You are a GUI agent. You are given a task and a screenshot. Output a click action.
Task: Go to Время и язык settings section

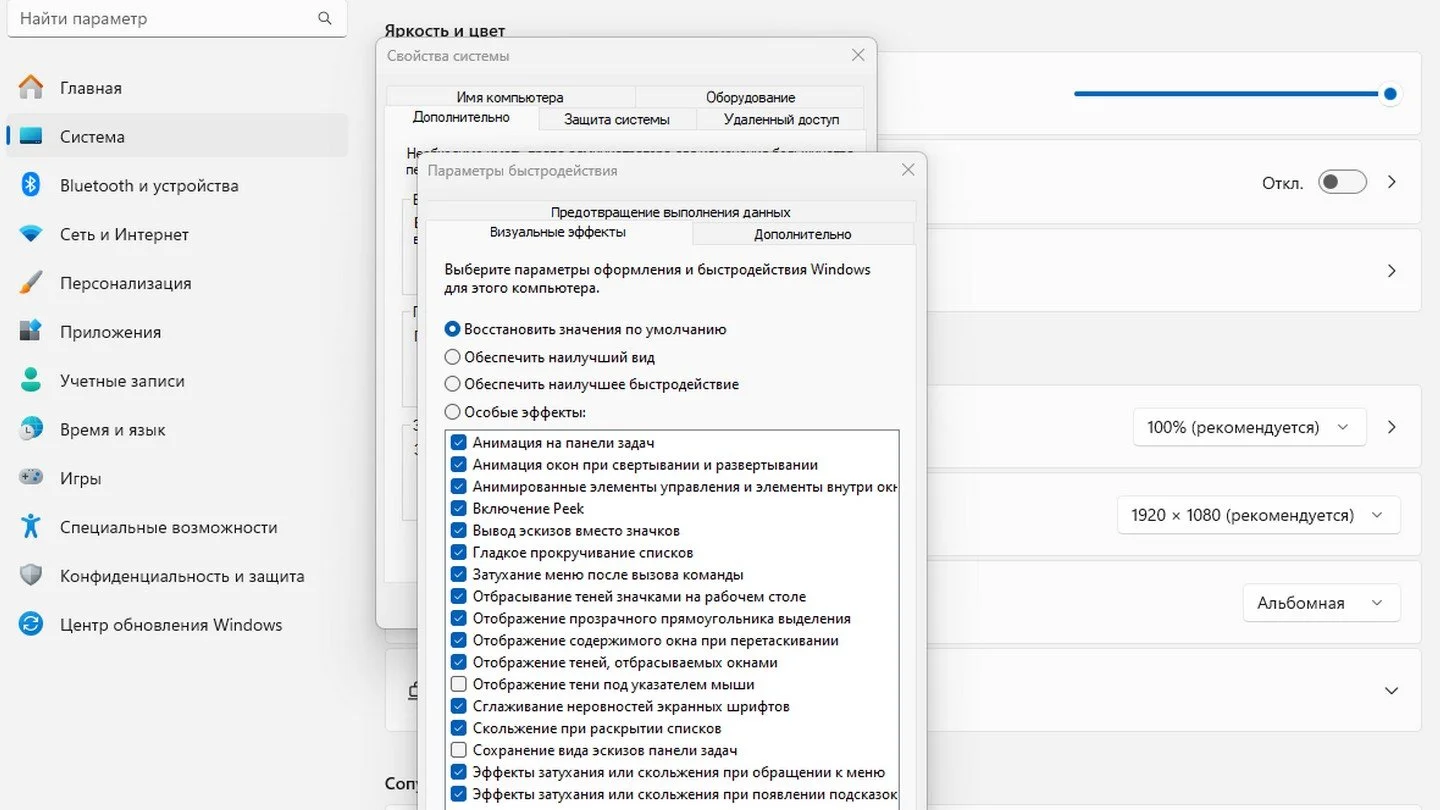177,429
